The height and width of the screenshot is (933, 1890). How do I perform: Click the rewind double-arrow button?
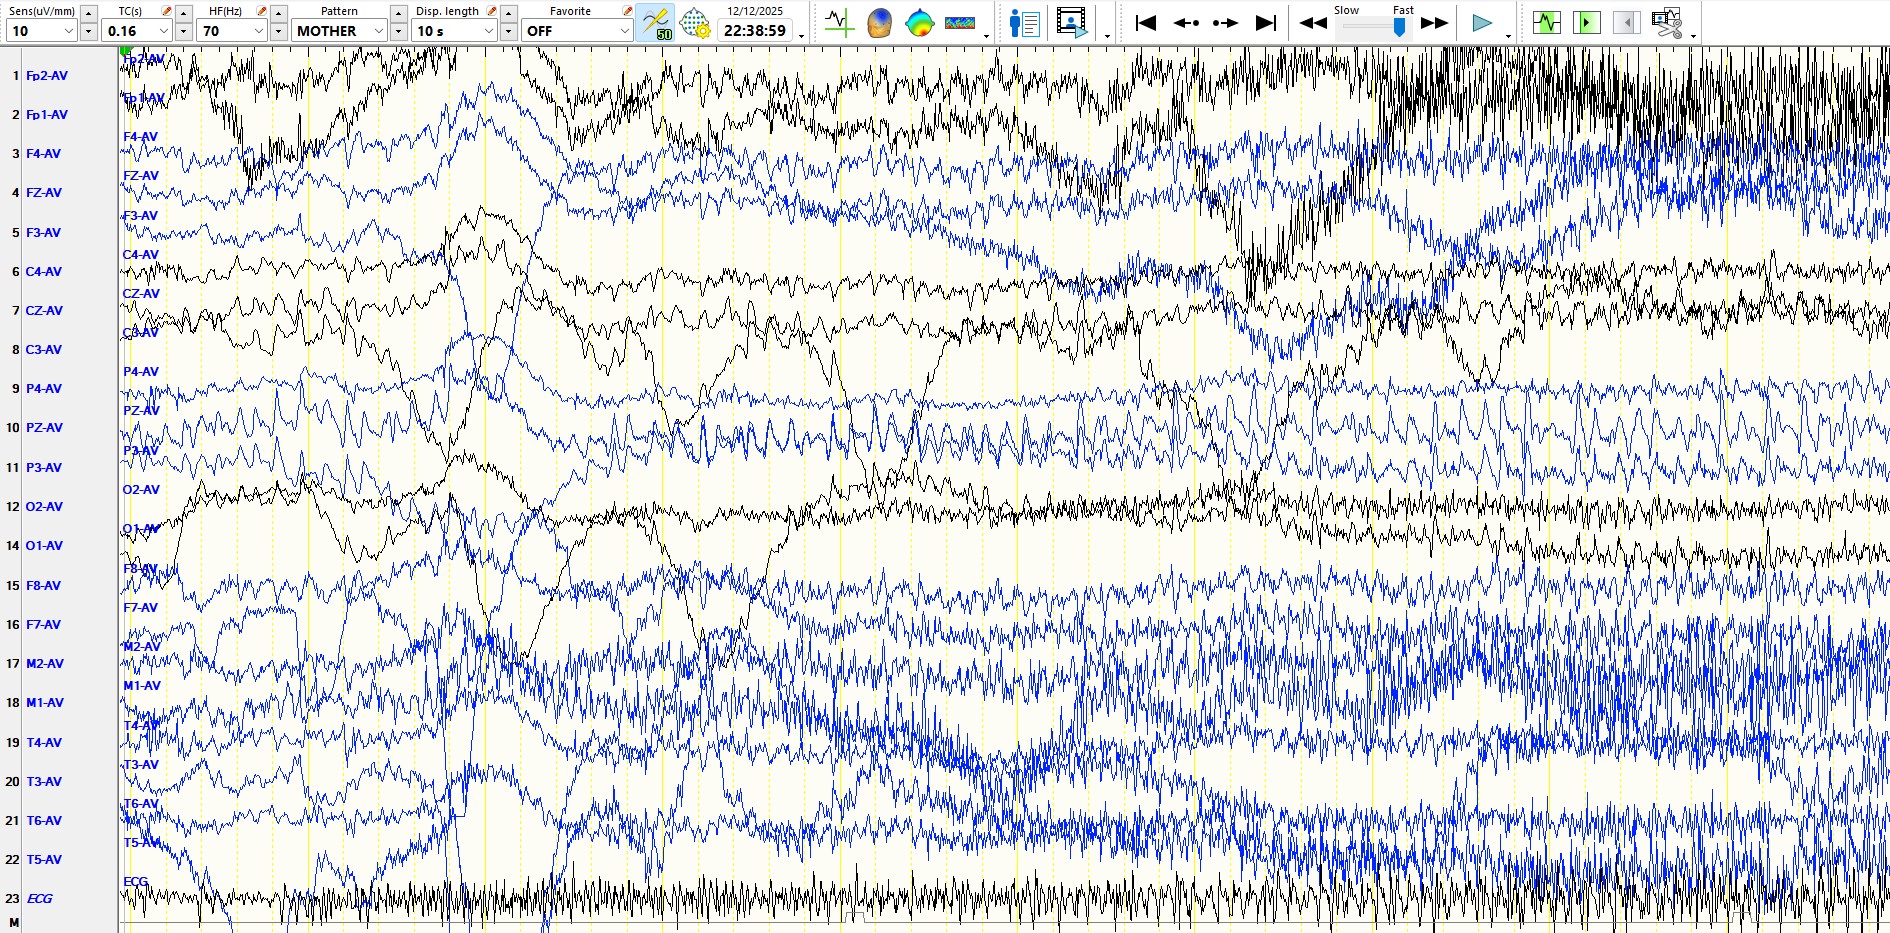[x=1313, y=23]
